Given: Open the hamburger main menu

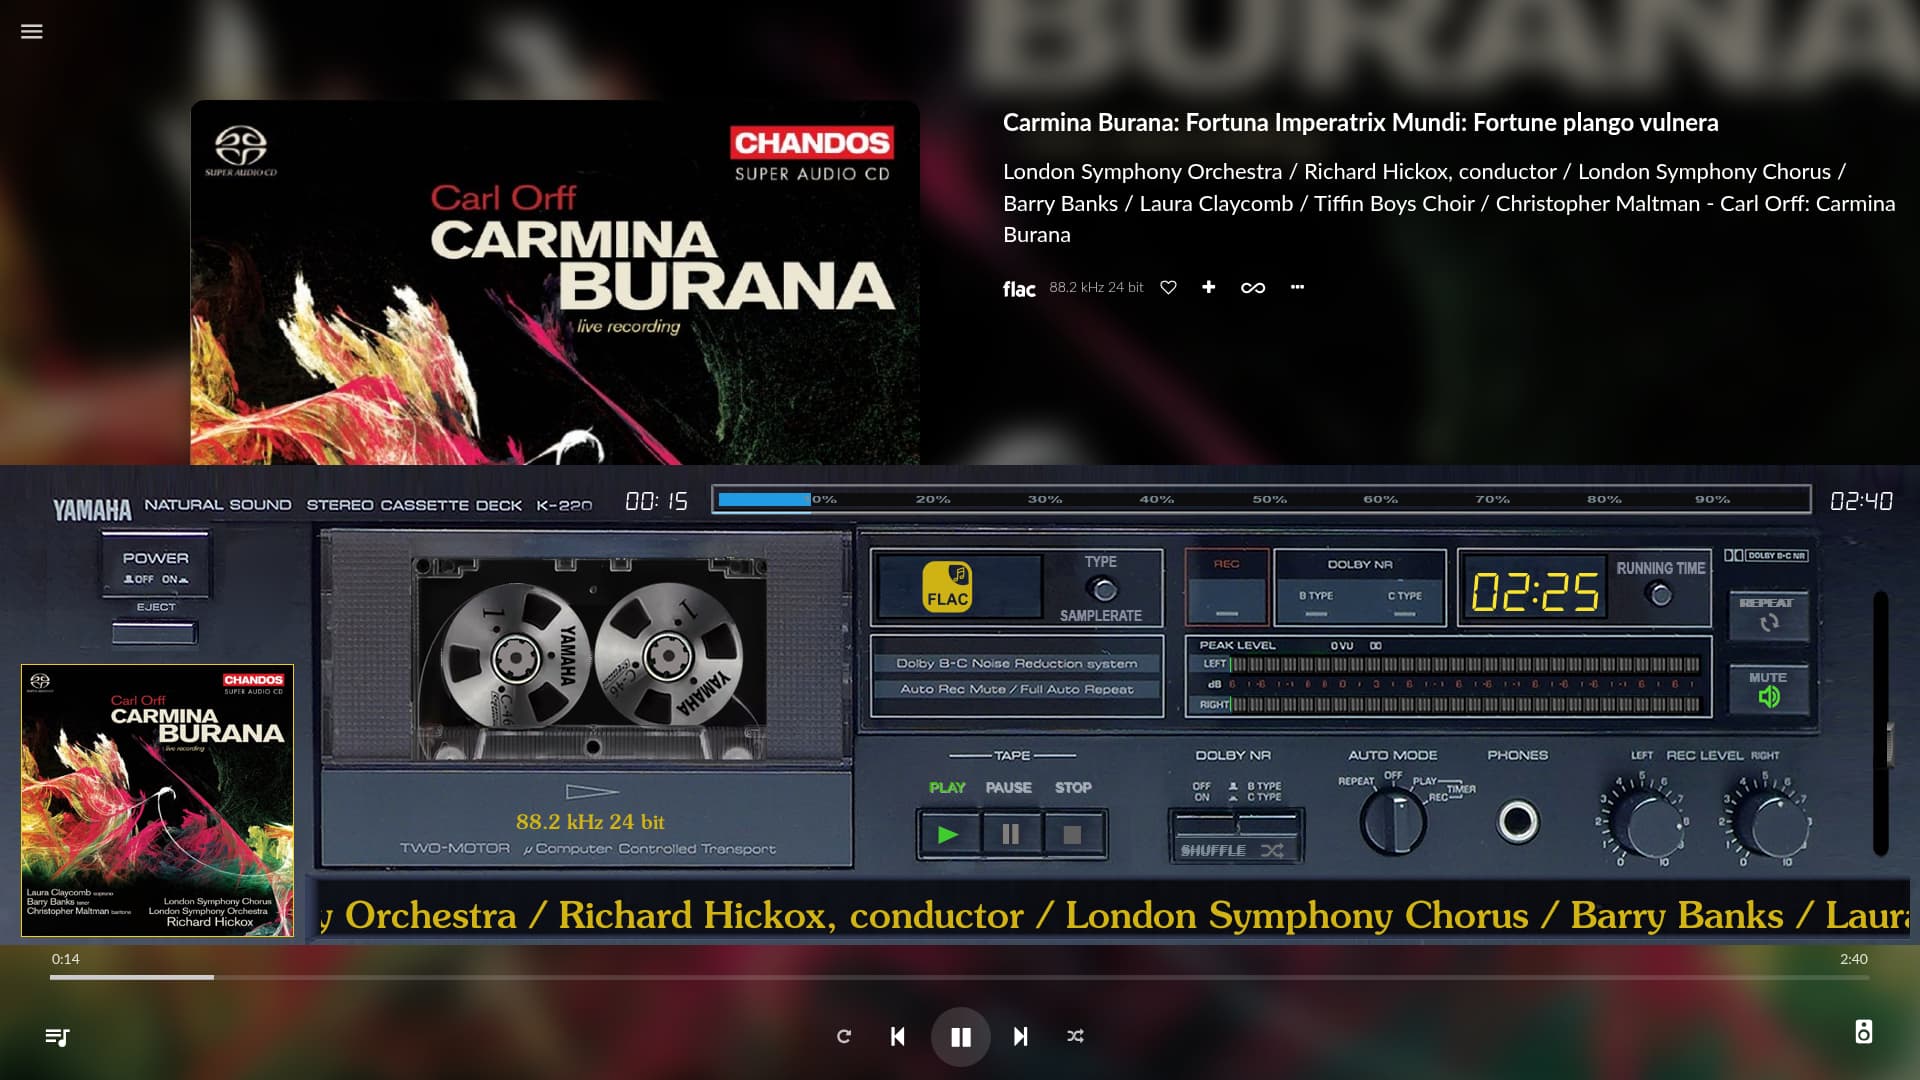Looking at the screenshot, I should click(32, 31).
